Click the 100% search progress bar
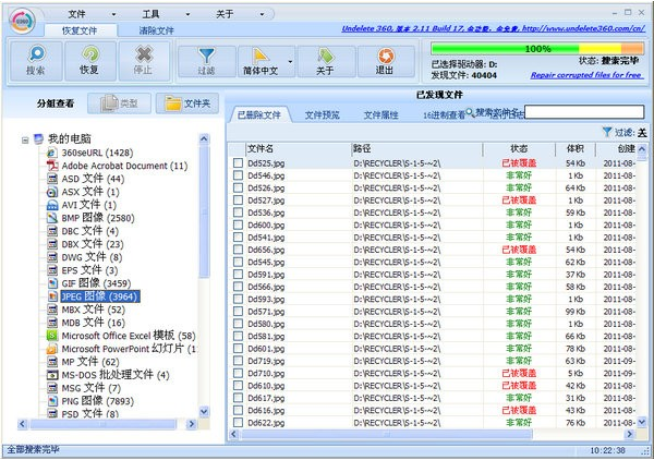Image resolution: width=656 pixels, height=459 pixels. pyautogui.click(x=537, y=49)
